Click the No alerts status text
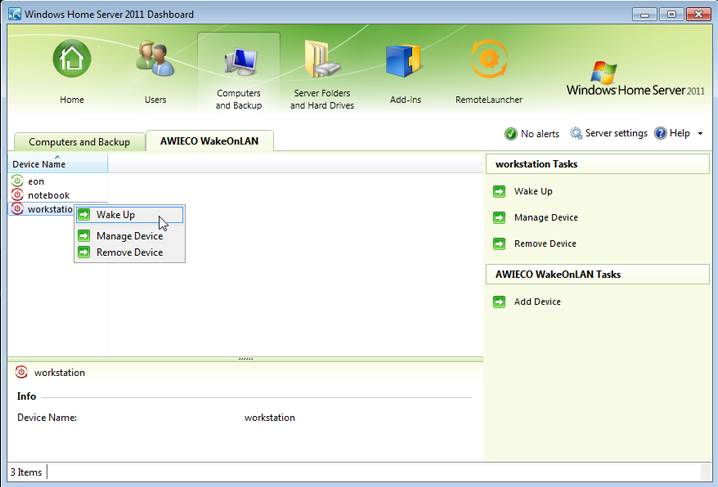This screenshot has height=487, width=718. pos(540,134)
